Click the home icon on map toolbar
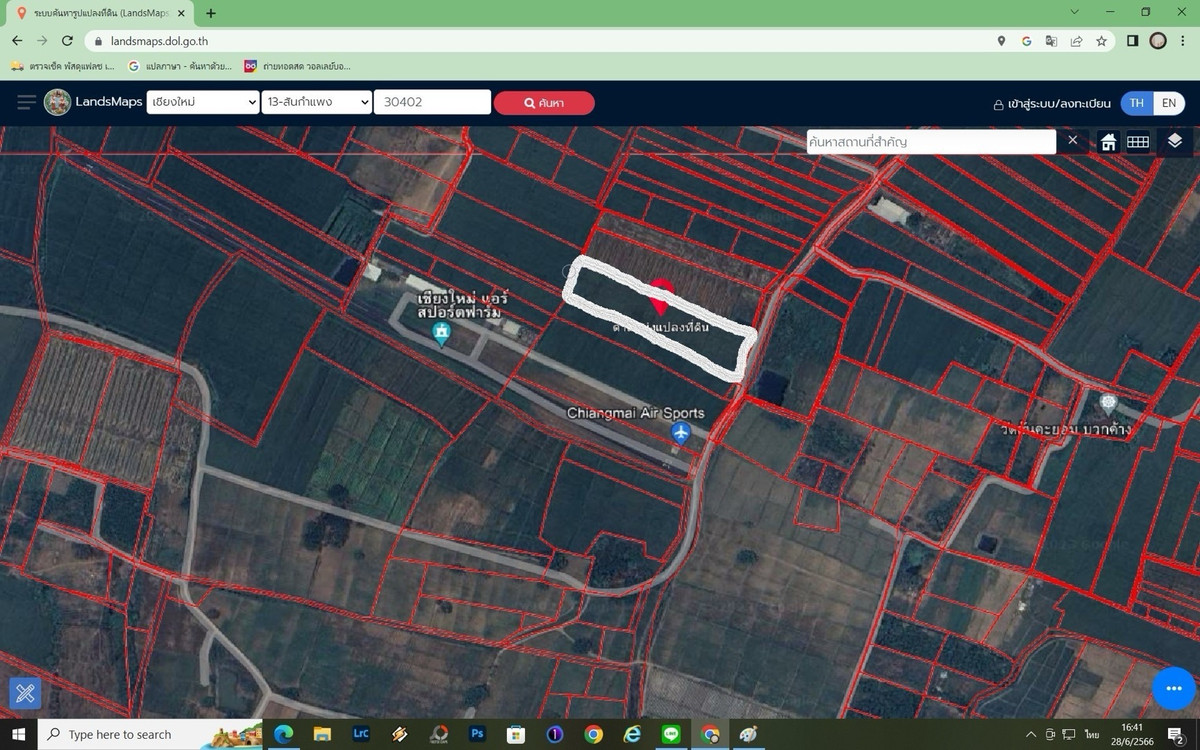 coord(1108,142)
